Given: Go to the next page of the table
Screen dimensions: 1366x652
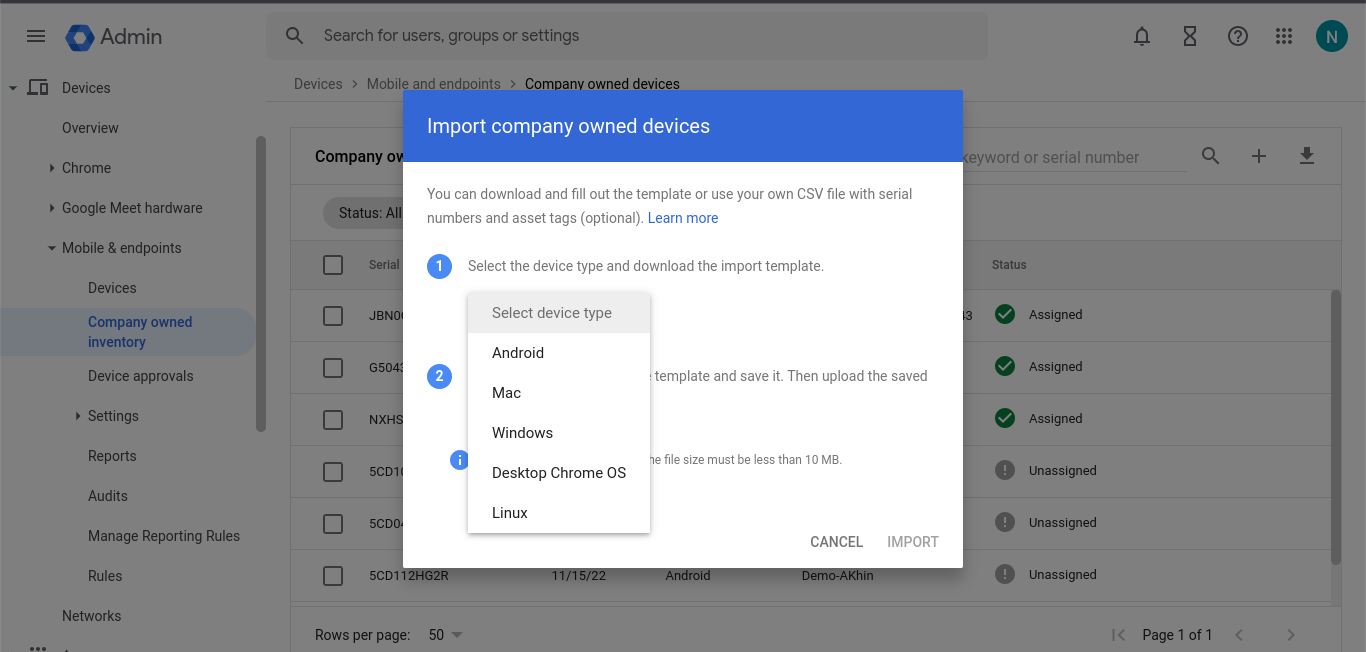Looking at the screenshot, I should (1291, 635).
